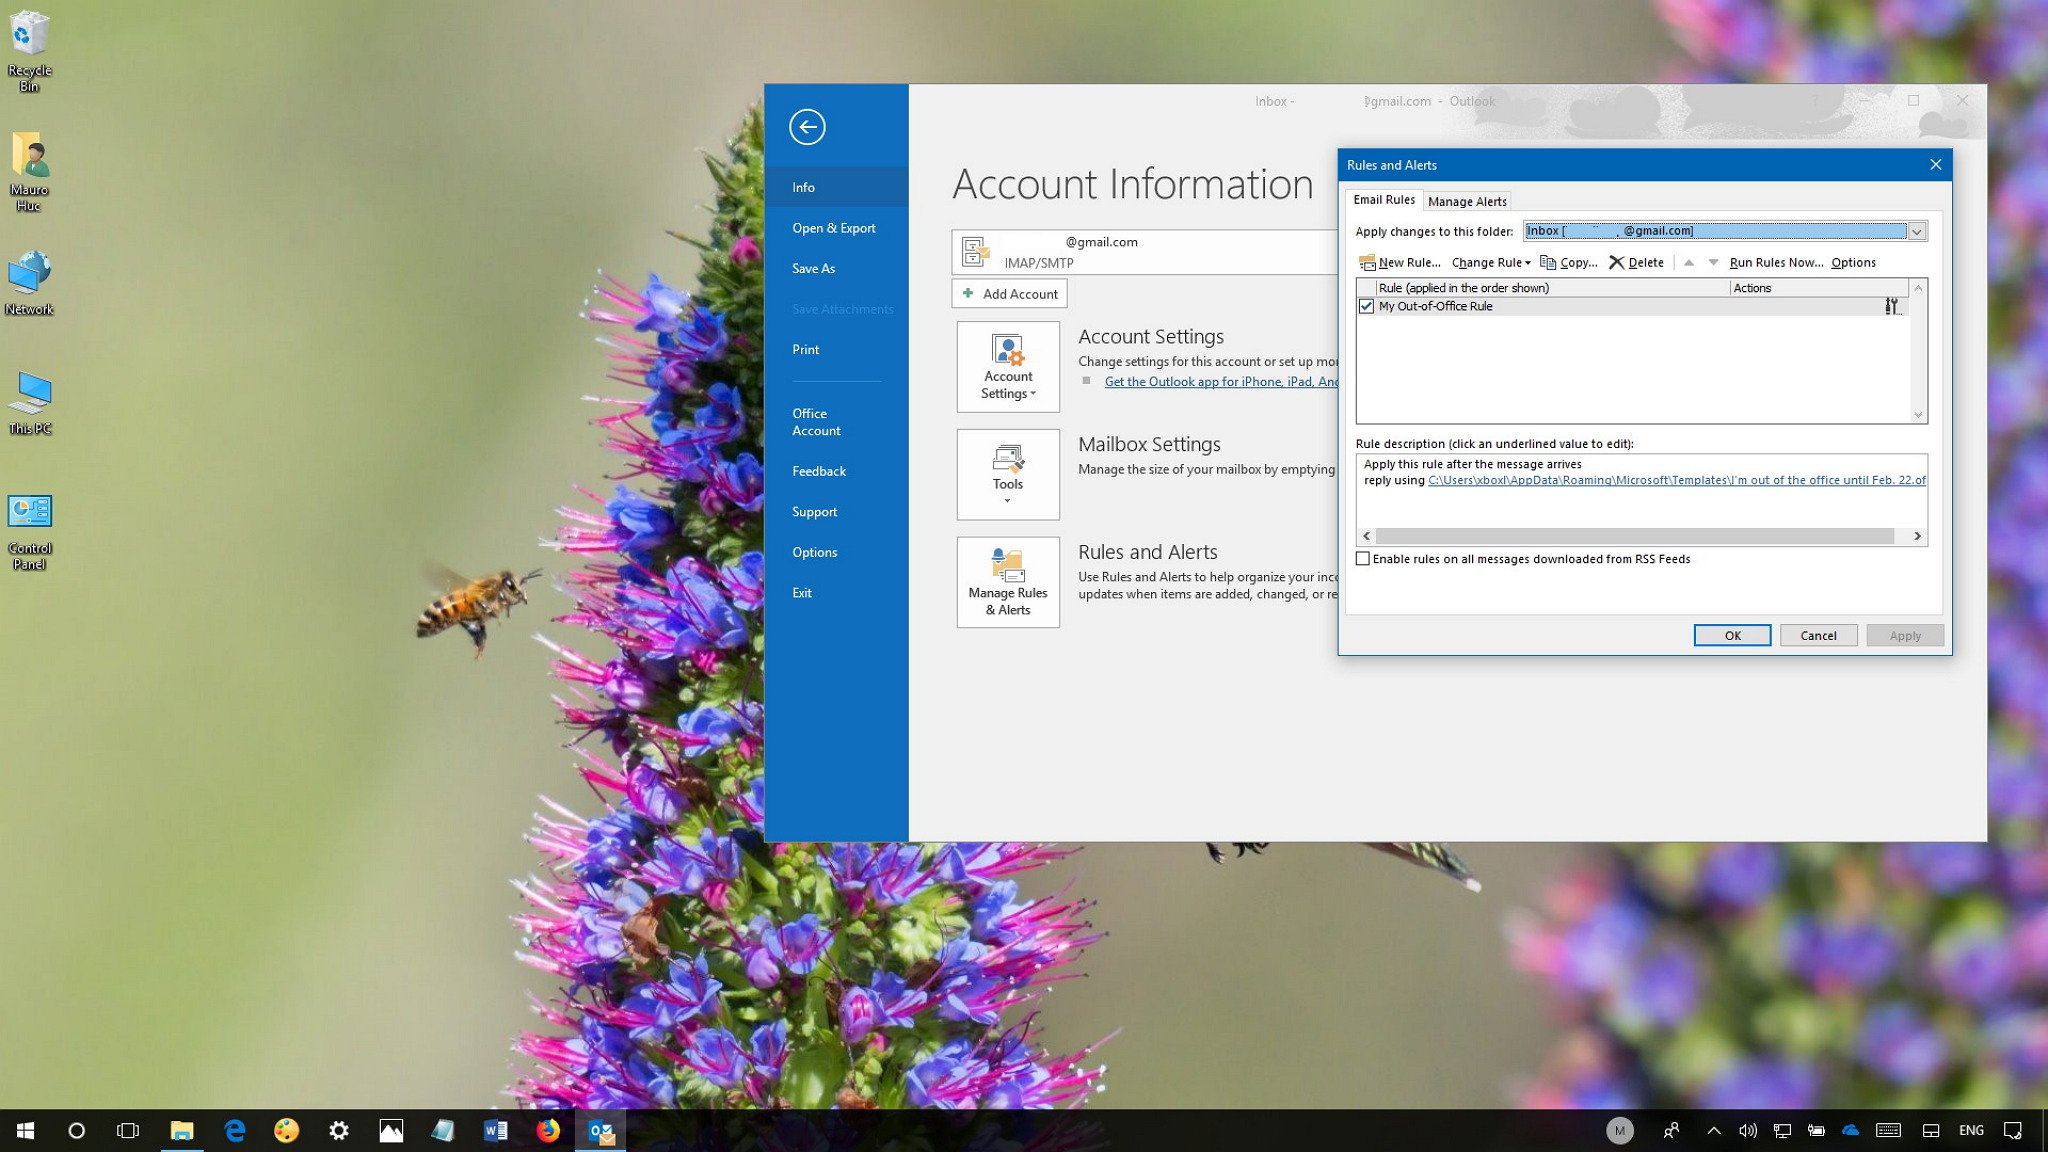The width and height of the screenshot is (2048, 1152).
Task: Open Network desktop icon
Action: (29, 283)
